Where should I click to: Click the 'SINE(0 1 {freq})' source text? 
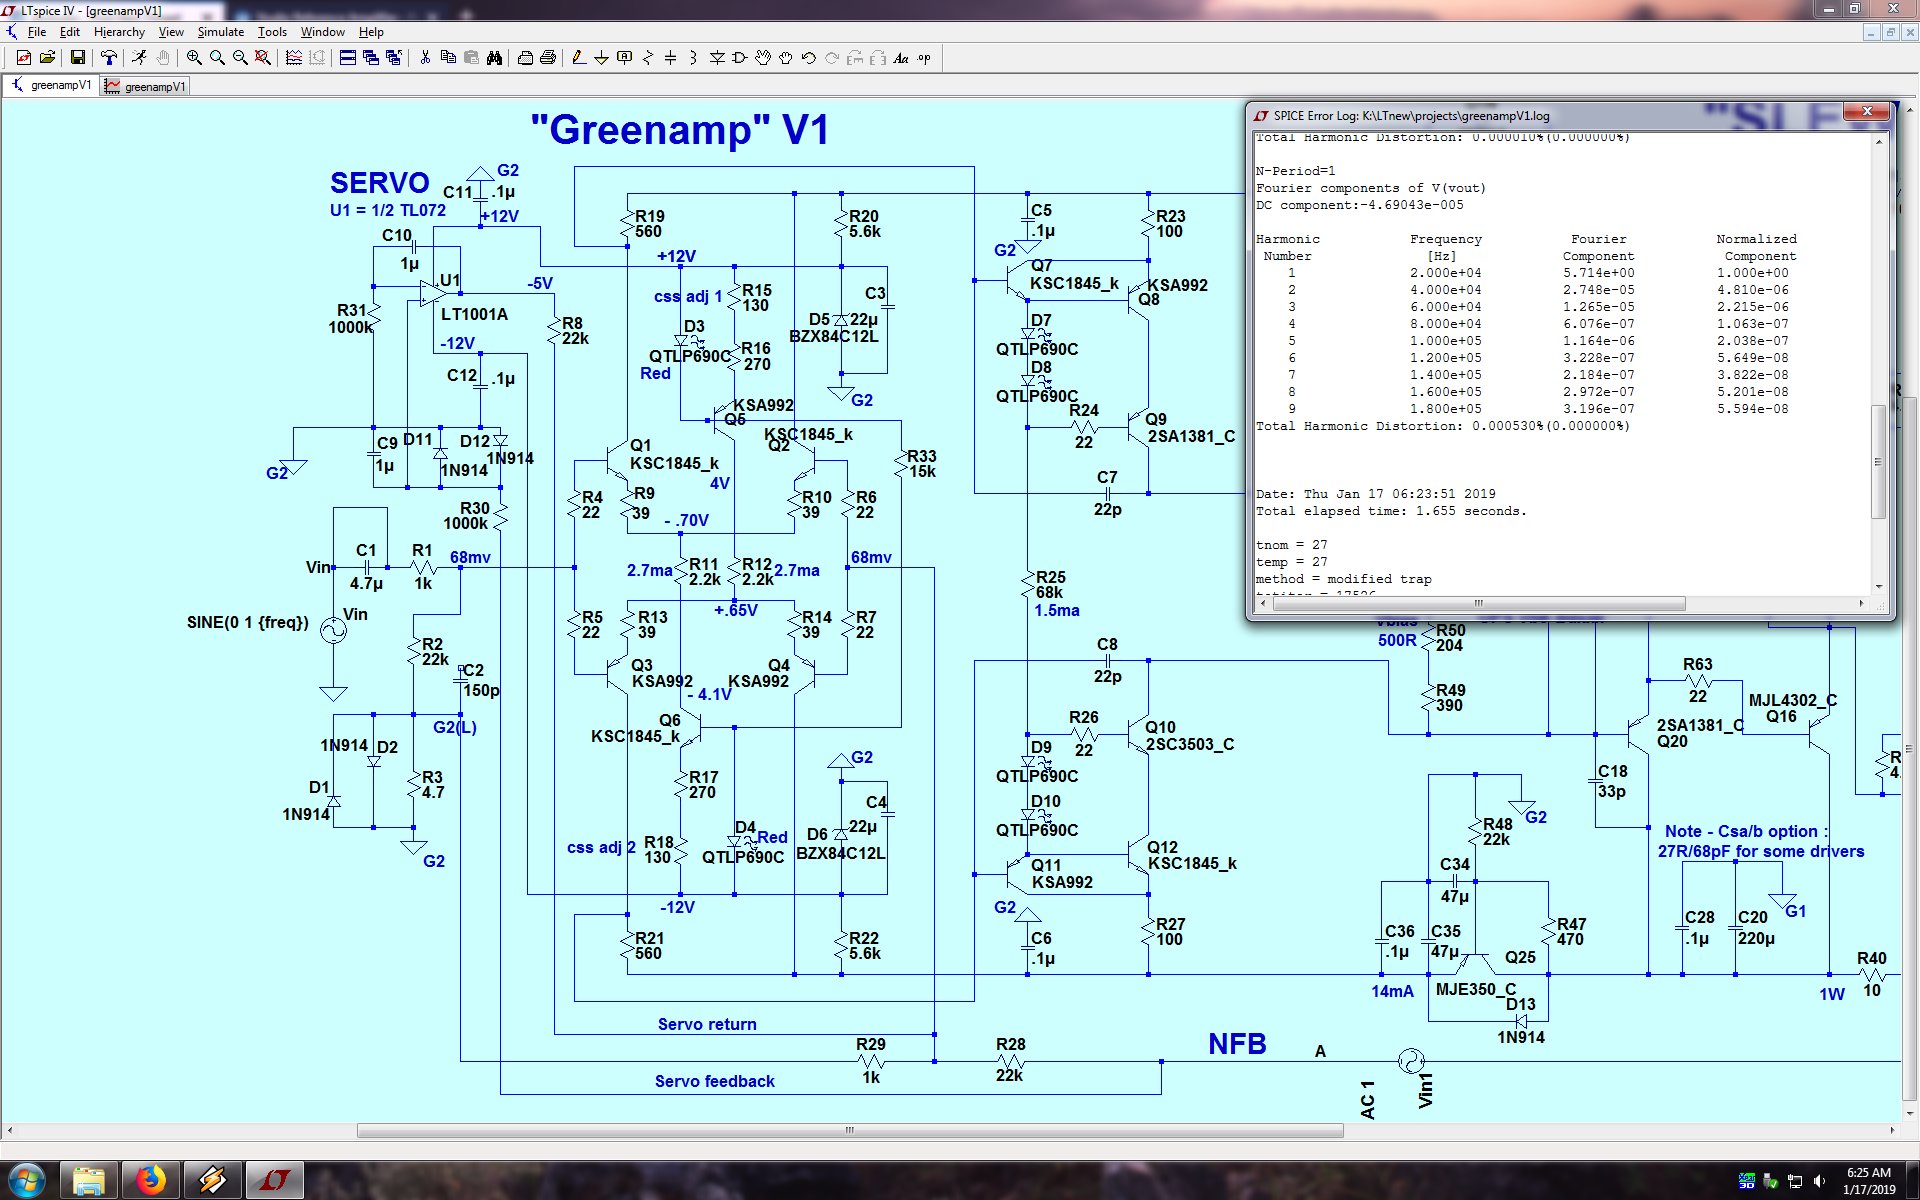click(248, 622)
